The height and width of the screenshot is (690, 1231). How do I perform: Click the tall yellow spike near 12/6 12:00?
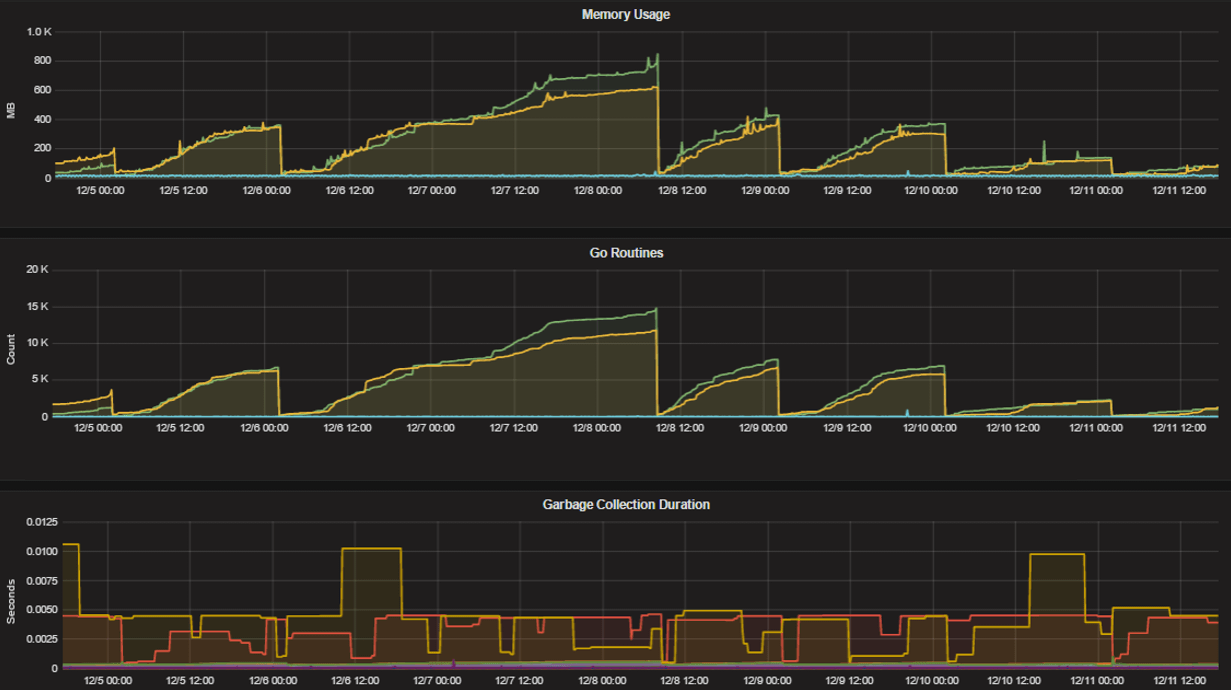(x=372, y=550)
